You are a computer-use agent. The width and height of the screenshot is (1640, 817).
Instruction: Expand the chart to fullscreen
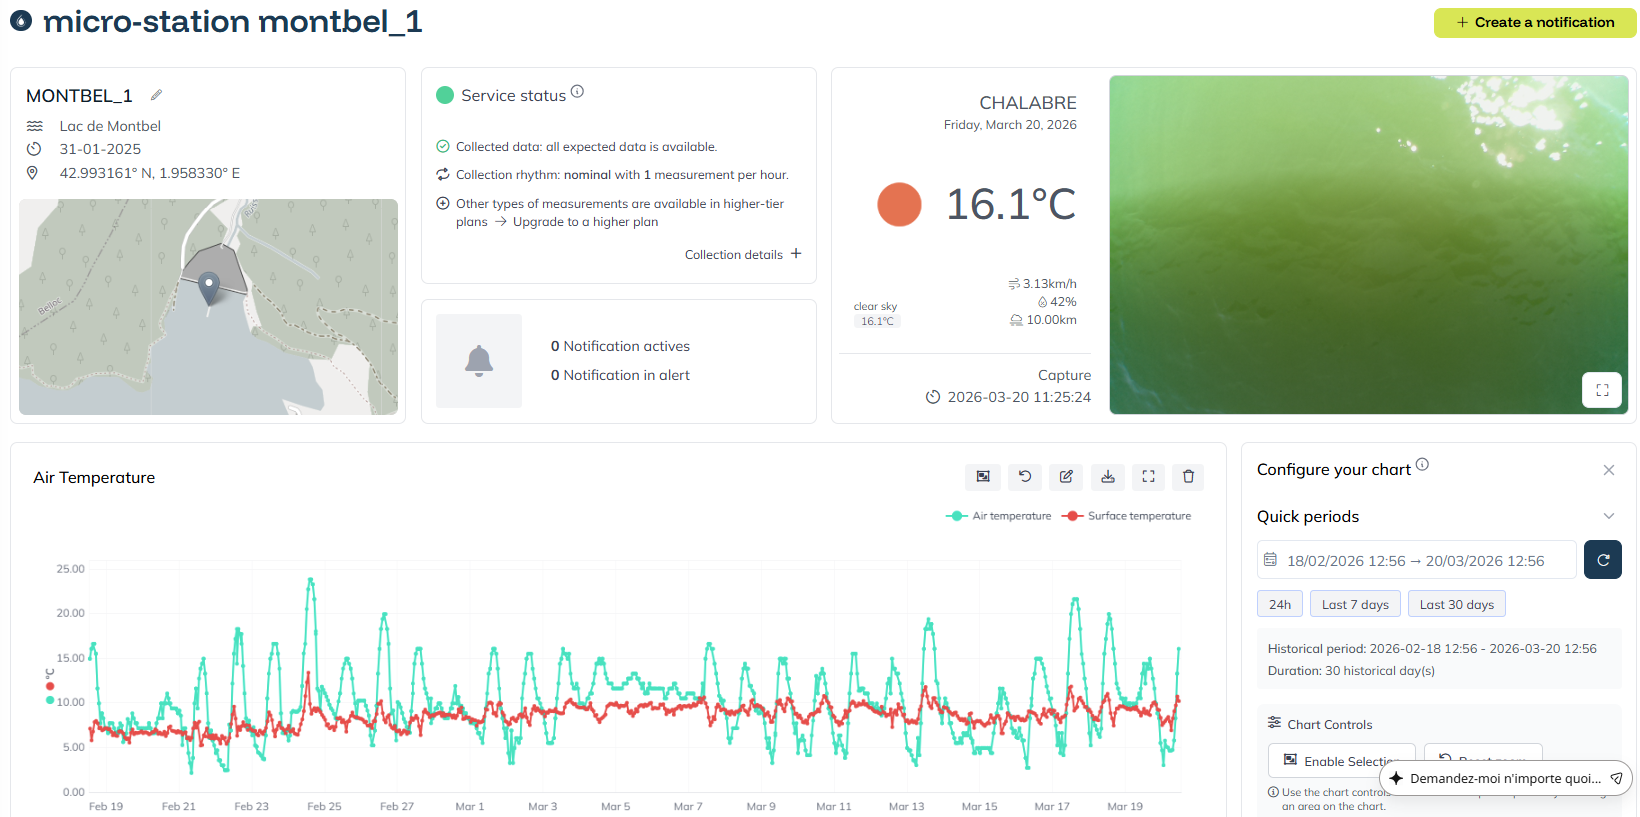[1148, 477]
